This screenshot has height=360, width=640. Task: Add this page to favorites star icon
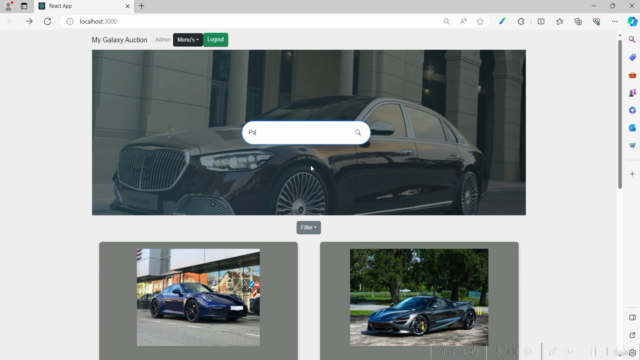[480, 22]
